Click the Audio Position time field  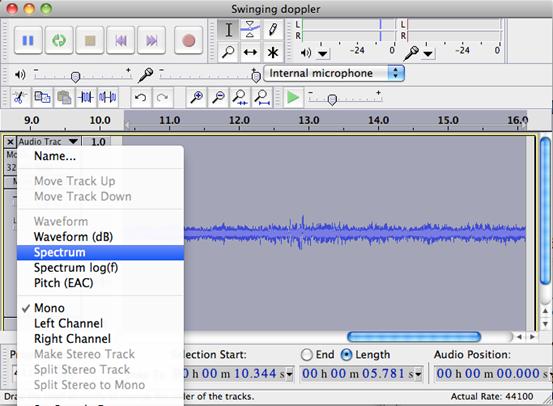493,374
